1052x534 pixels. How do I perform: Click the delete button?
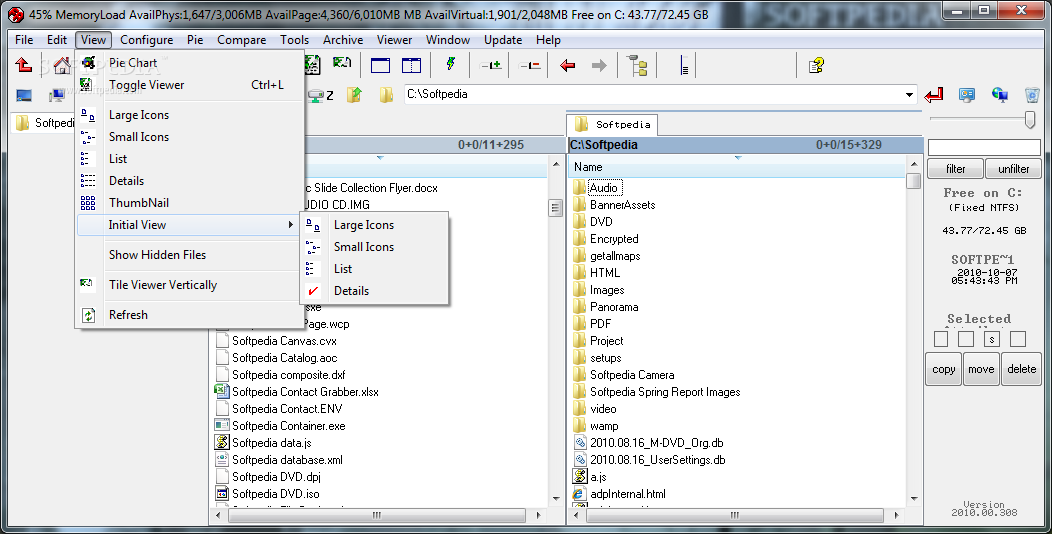1021,369
